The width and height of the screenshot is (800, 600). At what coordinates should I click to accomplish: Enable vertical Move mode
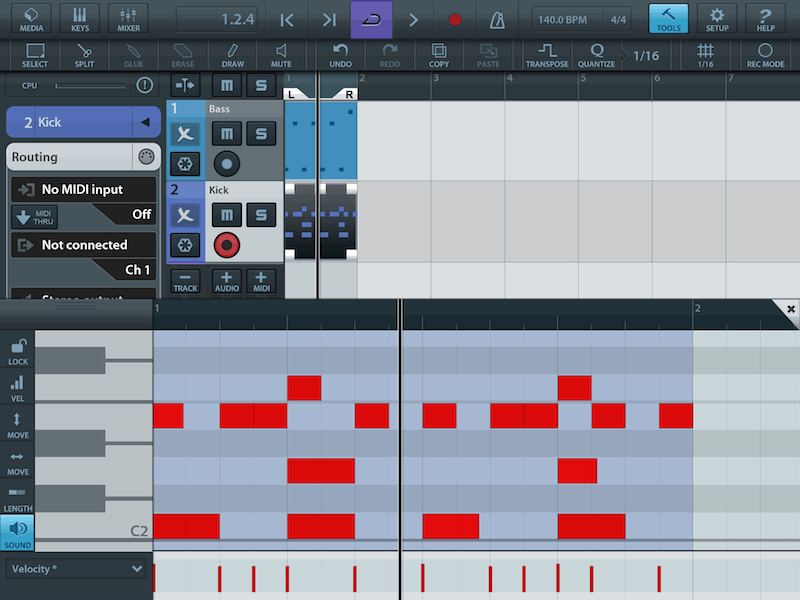point(18,425)
